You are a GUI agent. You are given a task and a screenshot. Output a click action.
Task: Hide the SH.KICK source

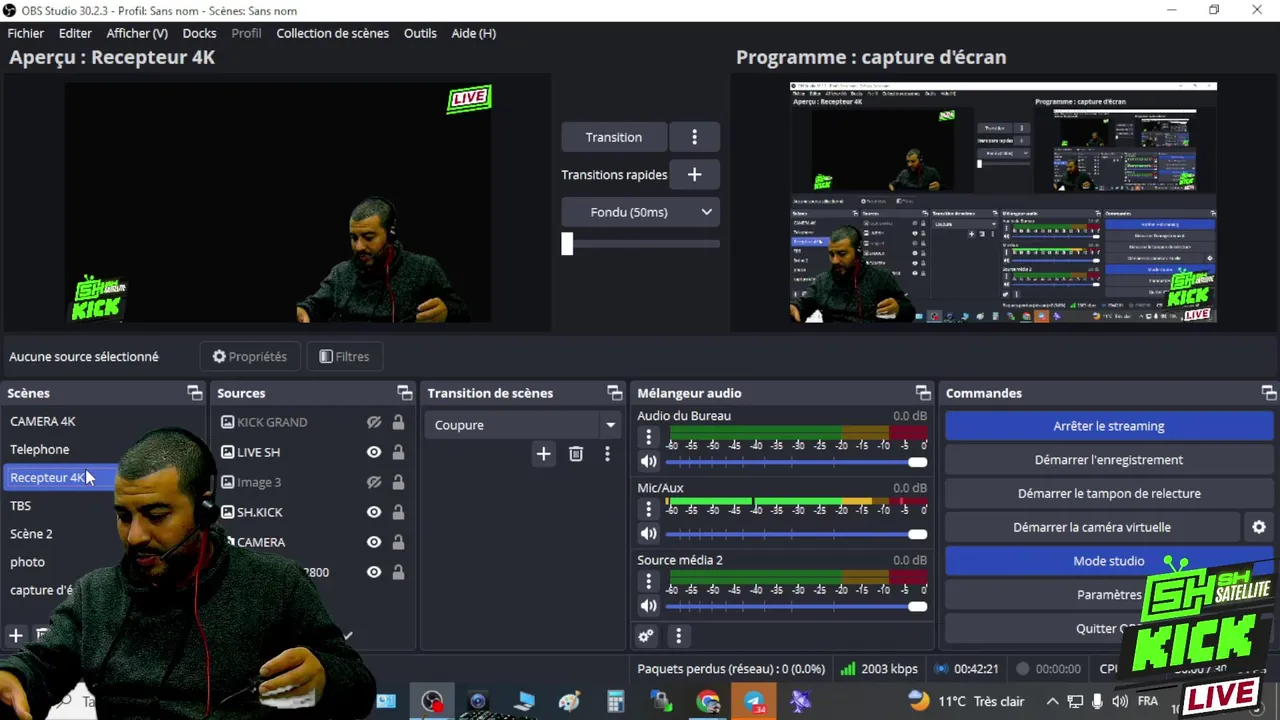[x=374, y=512]
